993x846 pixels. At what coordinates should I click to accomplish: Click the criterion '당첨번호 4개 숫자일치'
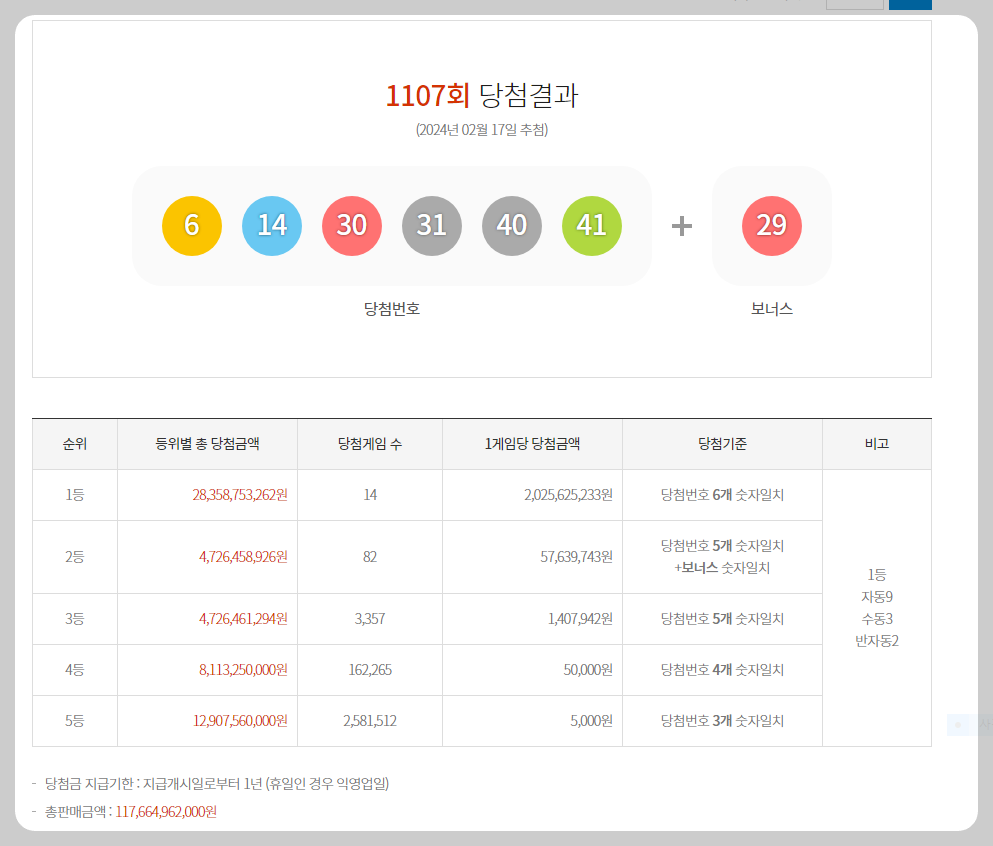click(x=723, y=670)
